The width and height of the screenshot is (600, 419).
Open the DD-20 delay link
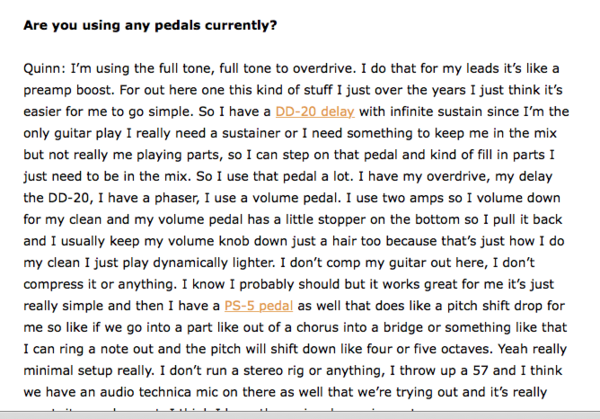tap(315, 111)
